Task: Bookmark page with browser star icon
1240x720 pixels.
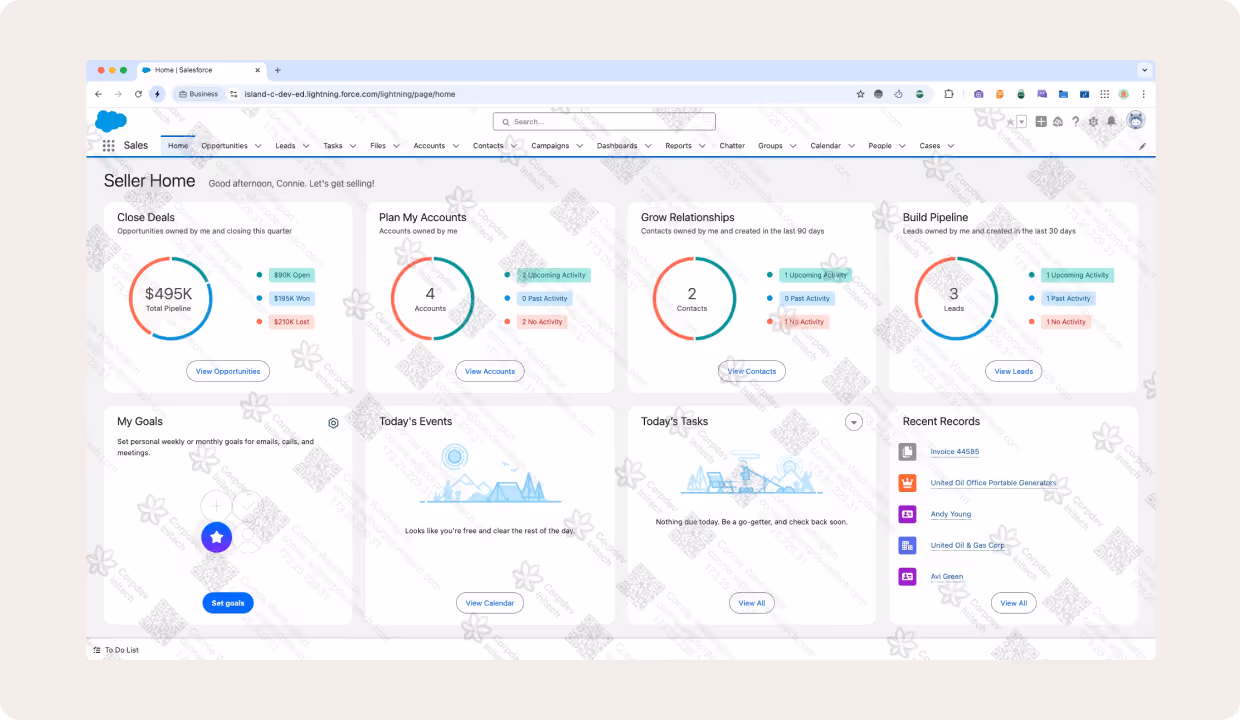Action: click(860, 94)
